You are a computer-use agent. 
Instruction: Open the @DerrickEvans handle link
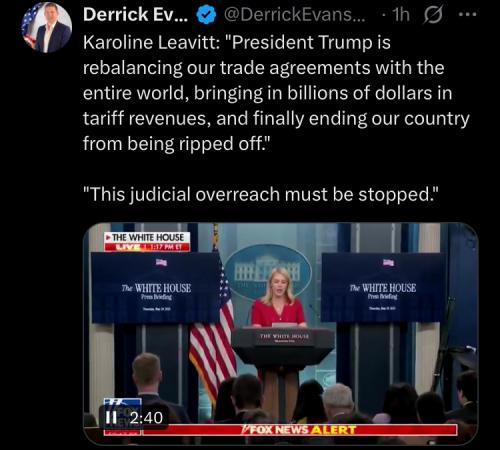click(x=295, y=15)
